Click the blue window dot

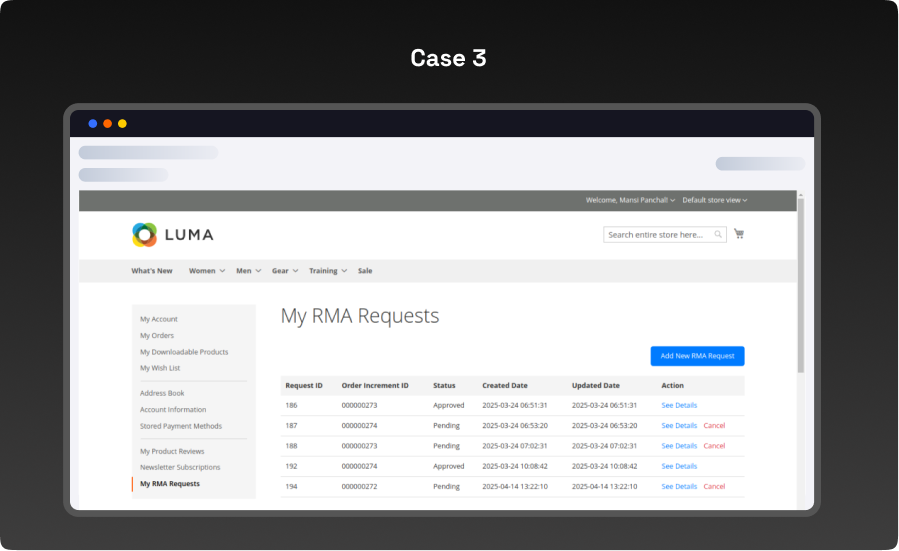click(93, 124)
